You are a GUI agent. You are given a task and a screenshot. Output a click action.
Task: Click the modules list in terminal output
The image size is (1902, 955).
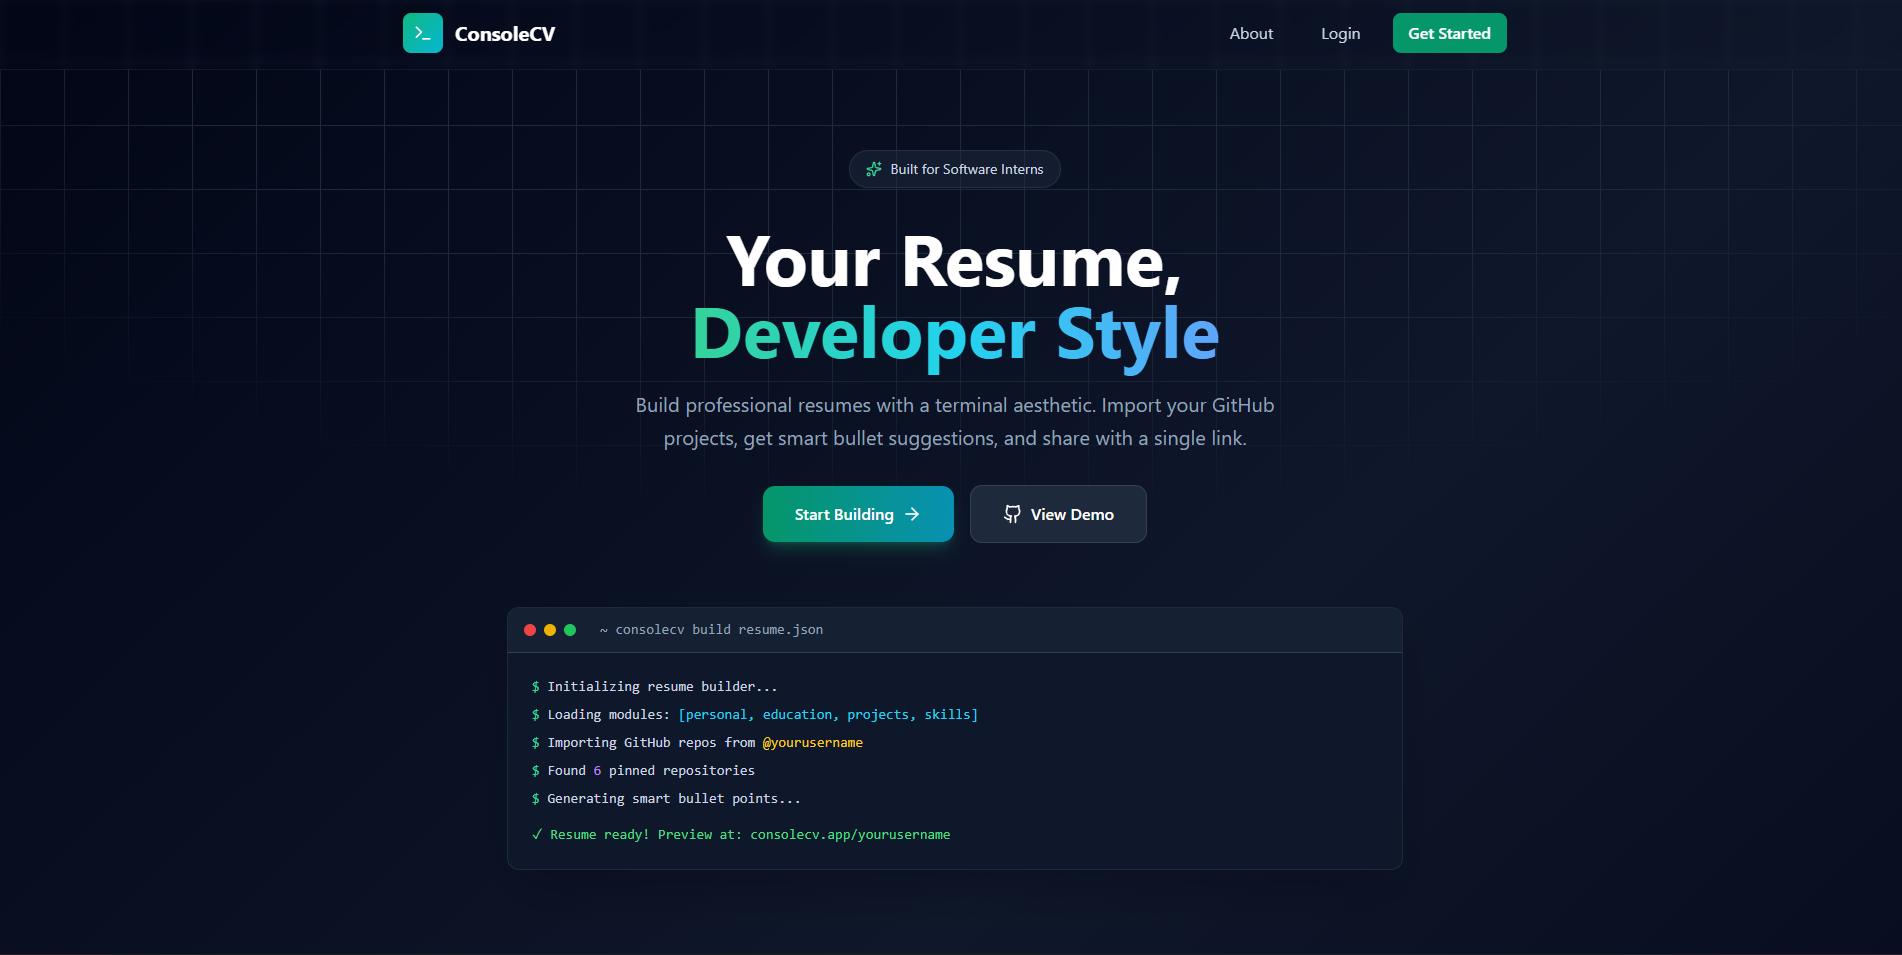tap(828, 714)
